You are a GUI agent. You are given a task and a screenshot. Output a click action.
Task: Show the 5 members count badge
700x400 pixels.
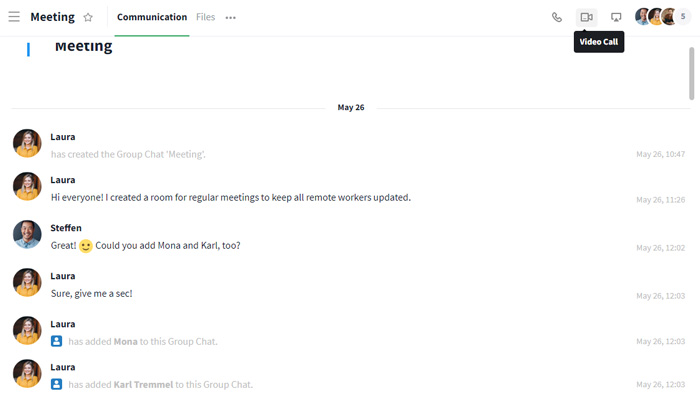(683, 17)
